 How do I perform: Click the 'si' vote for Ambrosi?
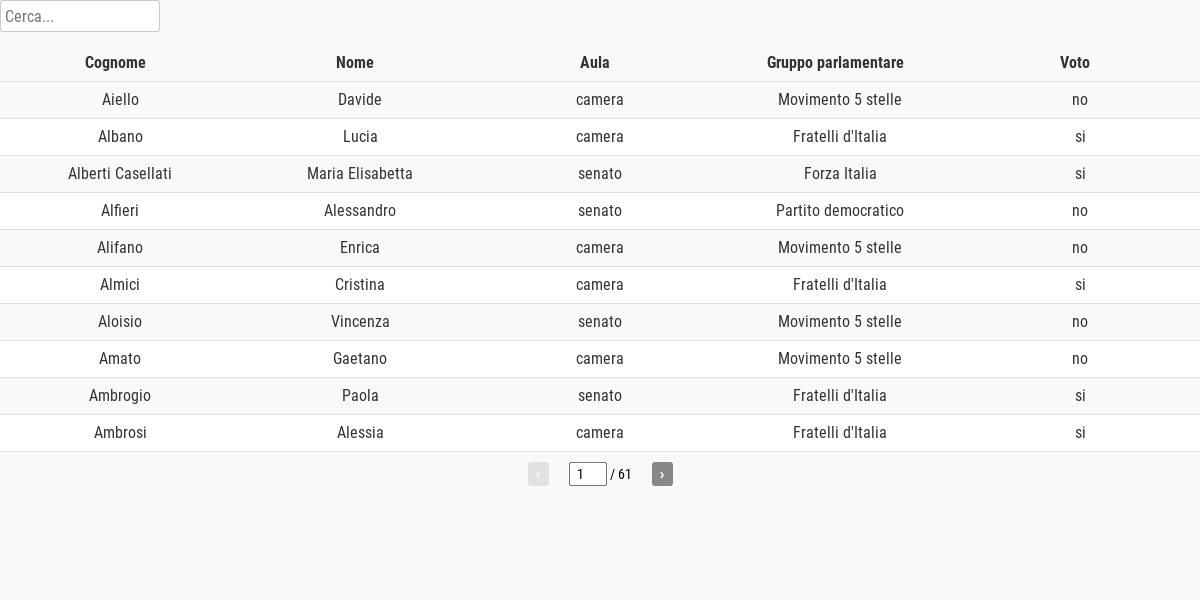pos(1080,433)
